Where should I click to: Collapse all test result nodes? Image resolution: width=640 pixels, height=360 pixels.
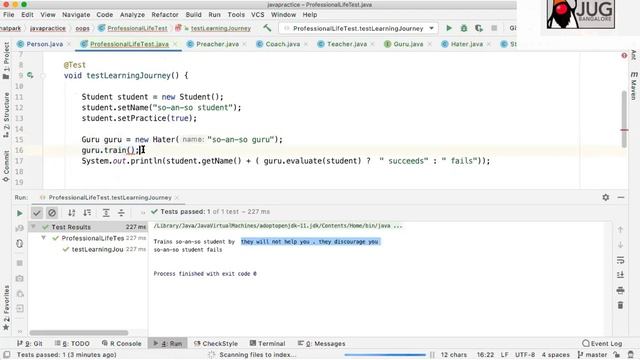coord(121,213)
